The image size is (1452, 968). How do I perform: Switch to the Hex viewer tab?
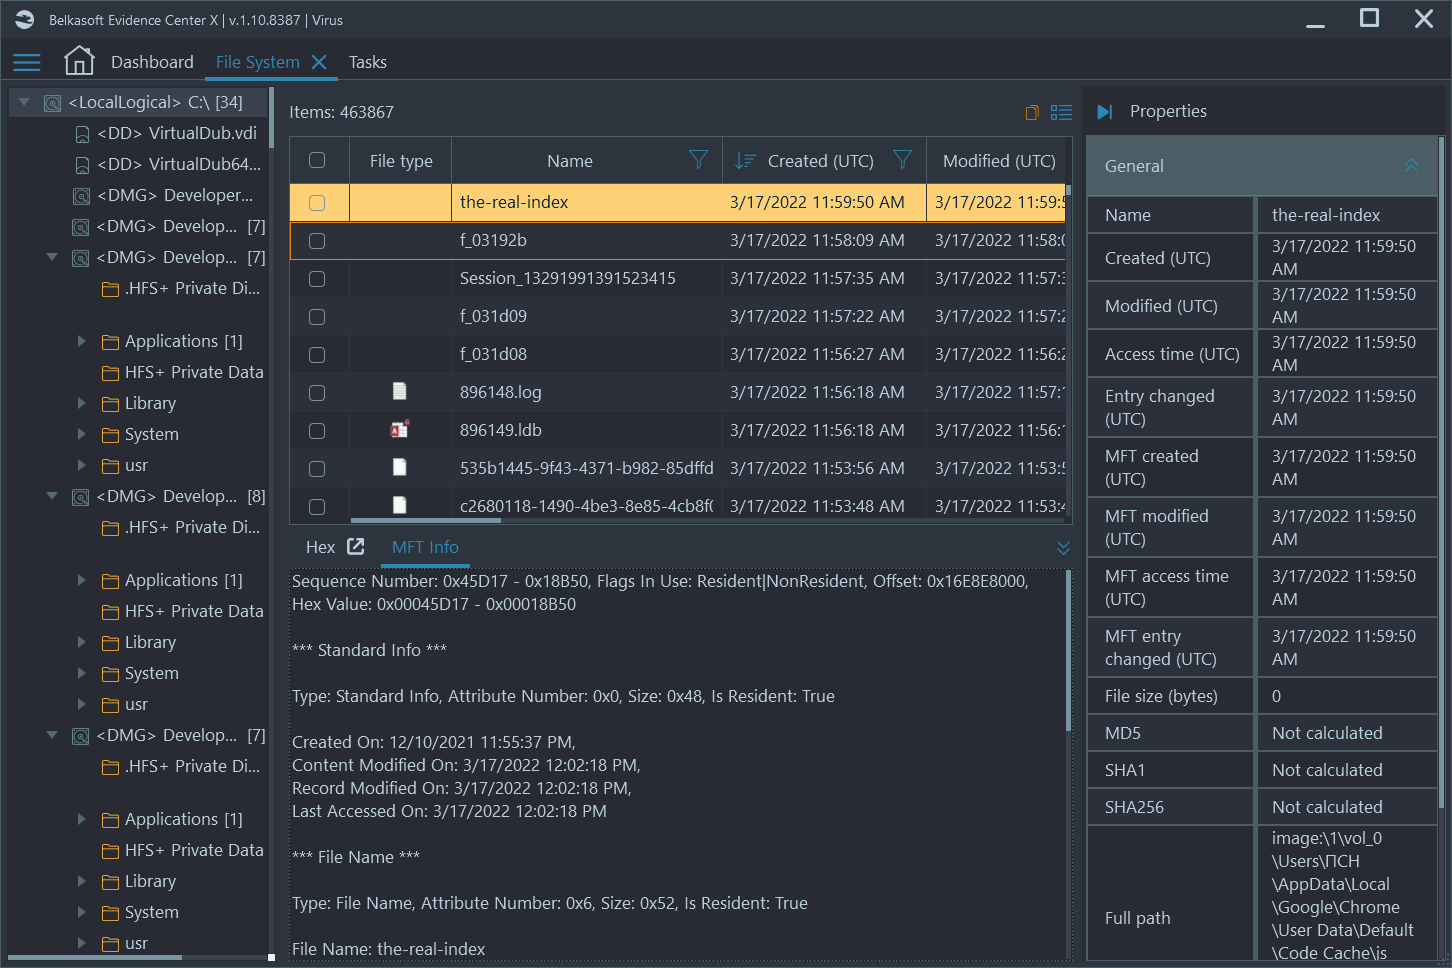[x=320, y=547]
